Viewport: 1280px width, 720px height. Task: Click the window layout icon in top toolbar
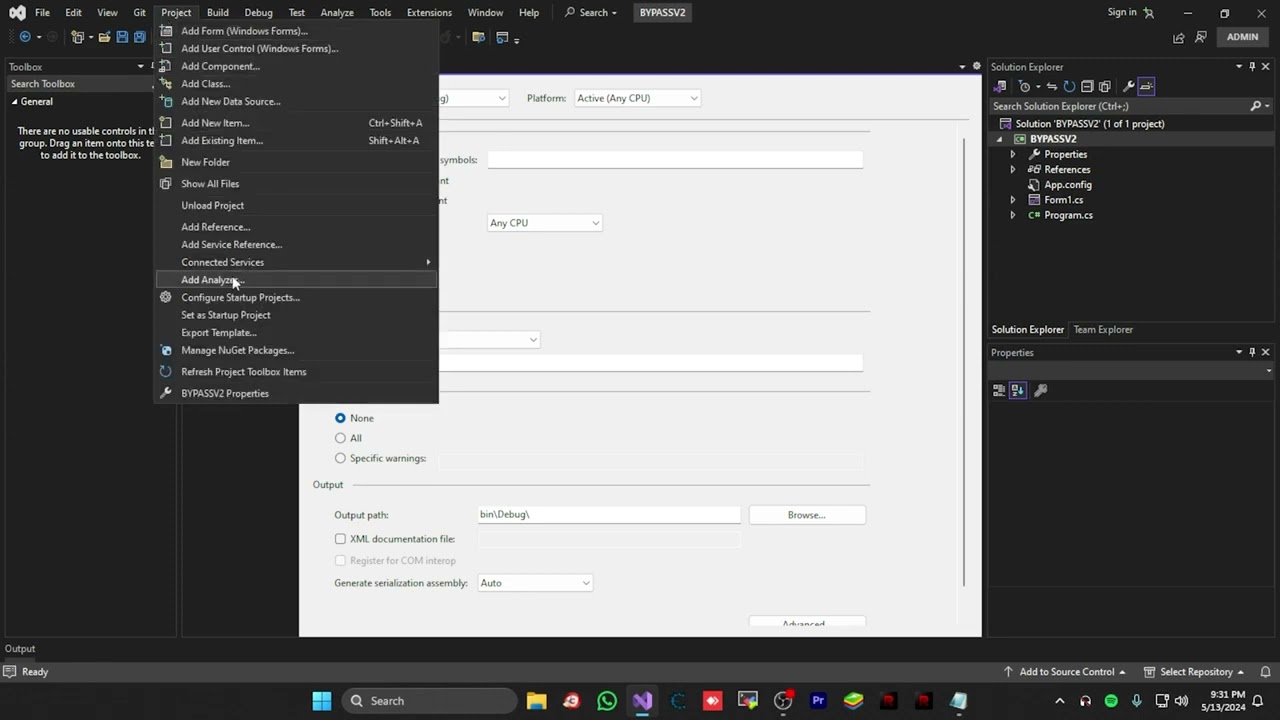click(502, 37)
